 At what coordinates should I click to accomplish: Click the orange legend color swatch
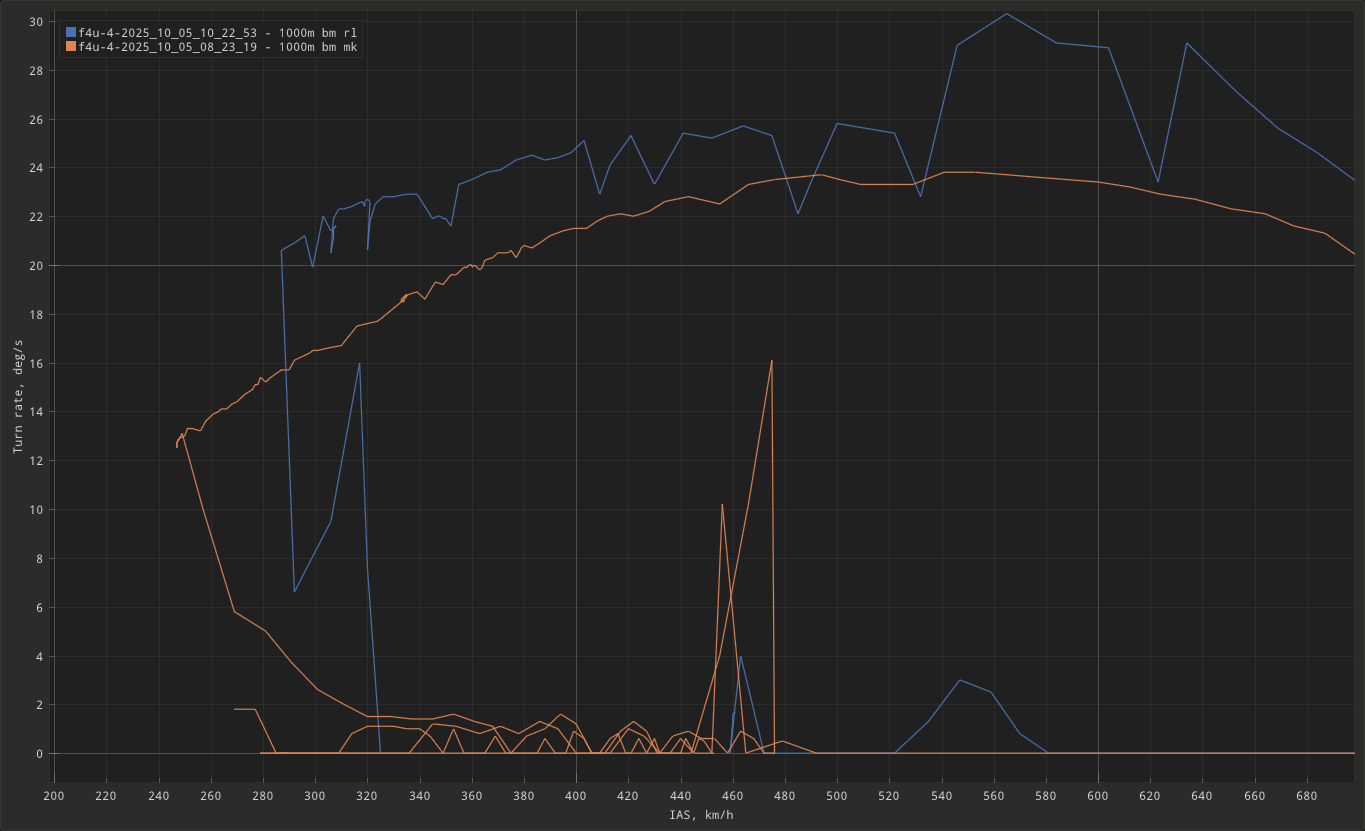pyautogui.click(x=70, y=47)
